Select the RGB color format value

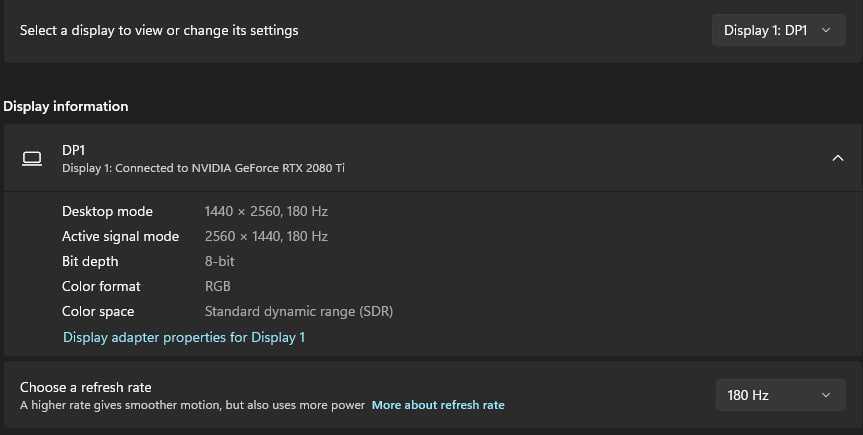218,286
